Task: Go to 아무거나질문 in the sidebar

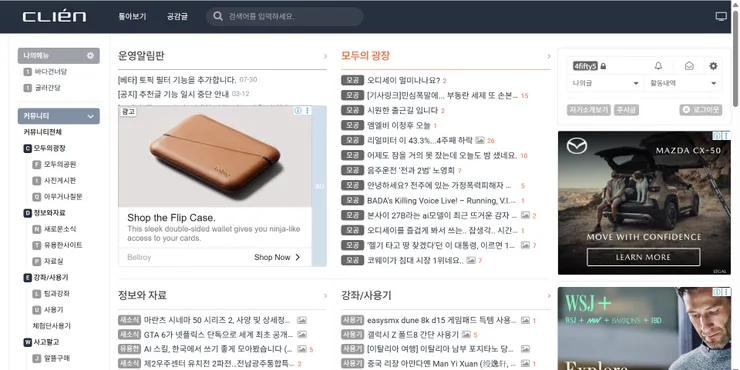Action: tap(63, 197)
